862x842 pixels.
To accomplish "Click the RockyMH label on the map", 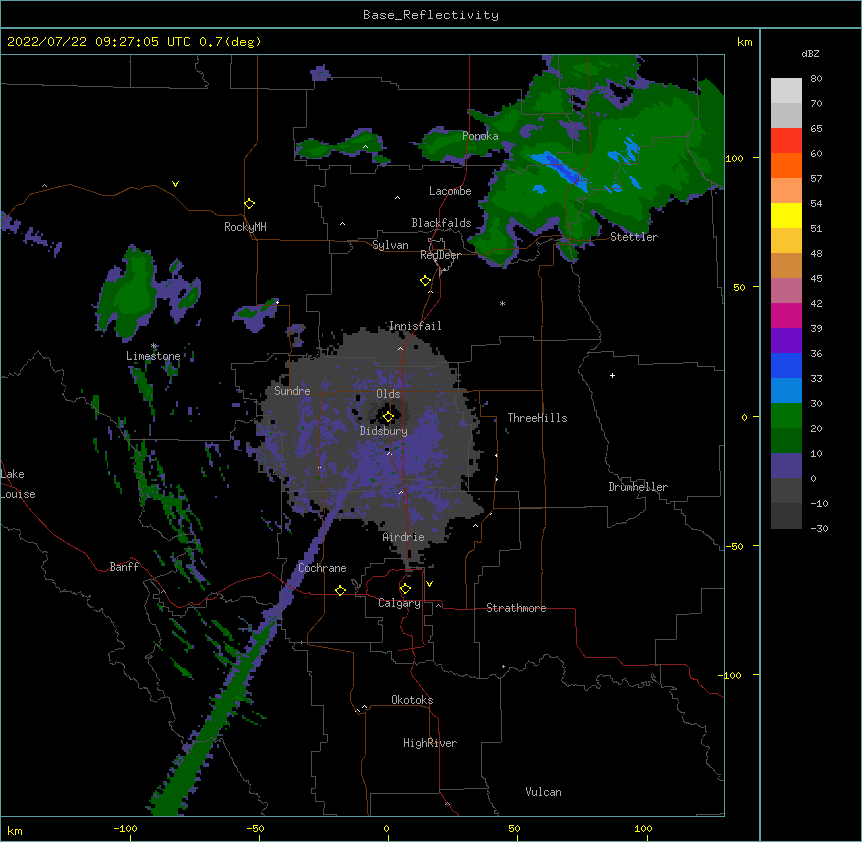I will pyautogui.click(x=245, y=227).
